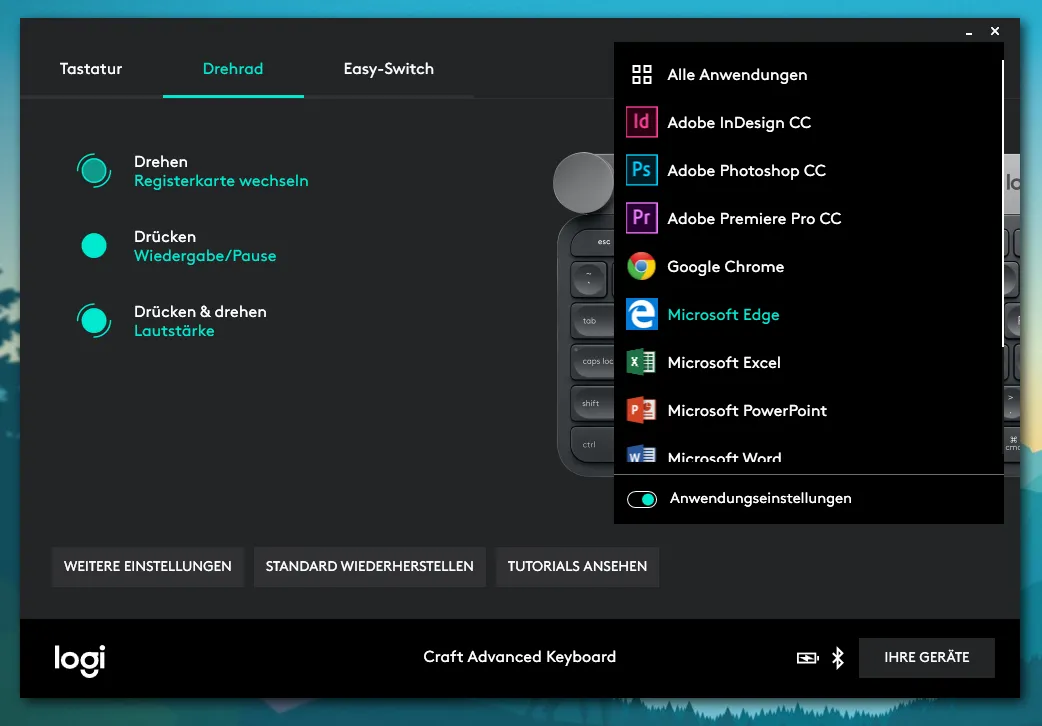1042x726 pixels.
Task: Open the Drehrad tab
Action: tap(233, 68)
